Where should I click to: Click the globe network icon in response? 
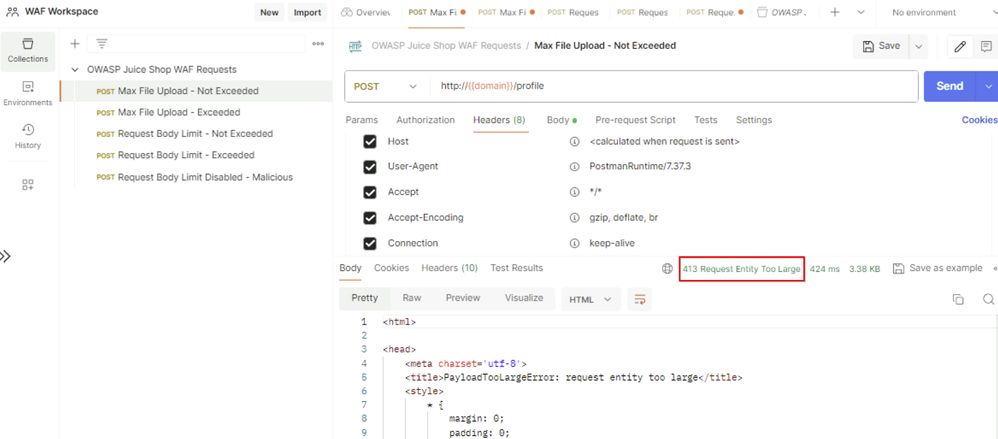tap(667, 268)
